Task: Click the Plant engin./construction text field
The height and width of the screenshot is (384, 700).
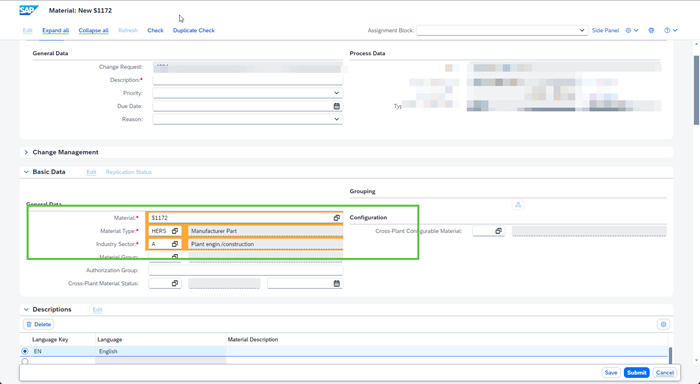Action: [x=266, y=244]
